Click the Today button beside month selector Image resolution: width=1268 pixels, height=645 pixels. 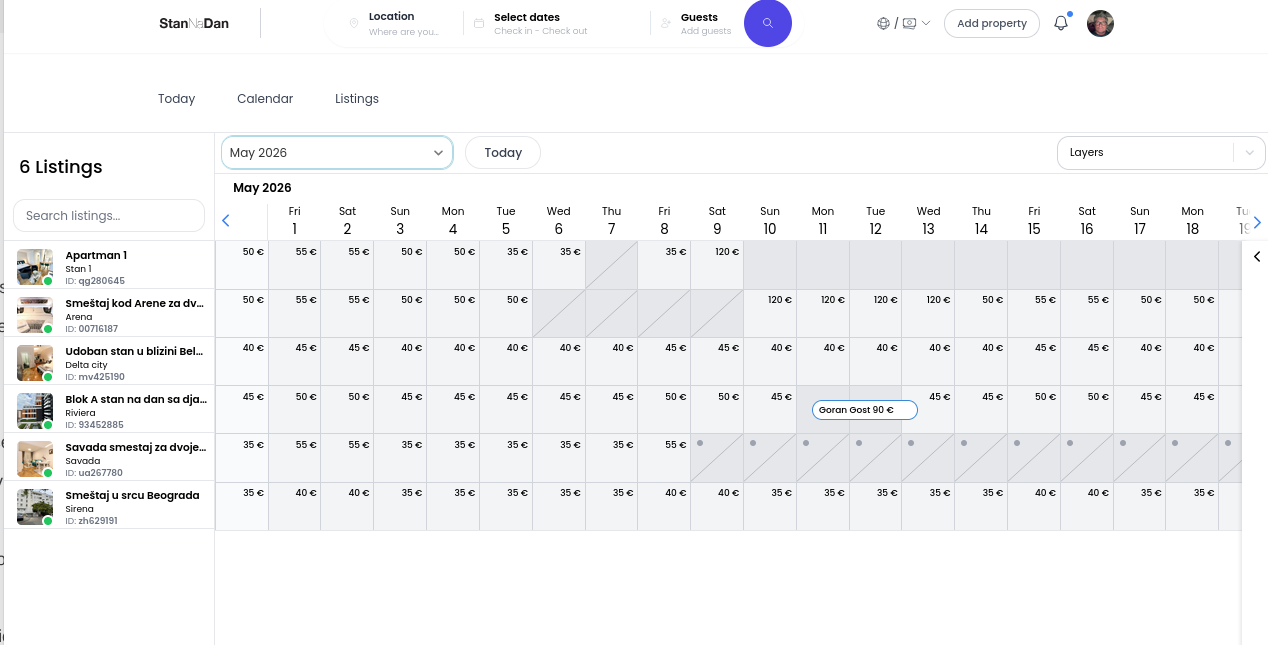click(x=503, y=152)
